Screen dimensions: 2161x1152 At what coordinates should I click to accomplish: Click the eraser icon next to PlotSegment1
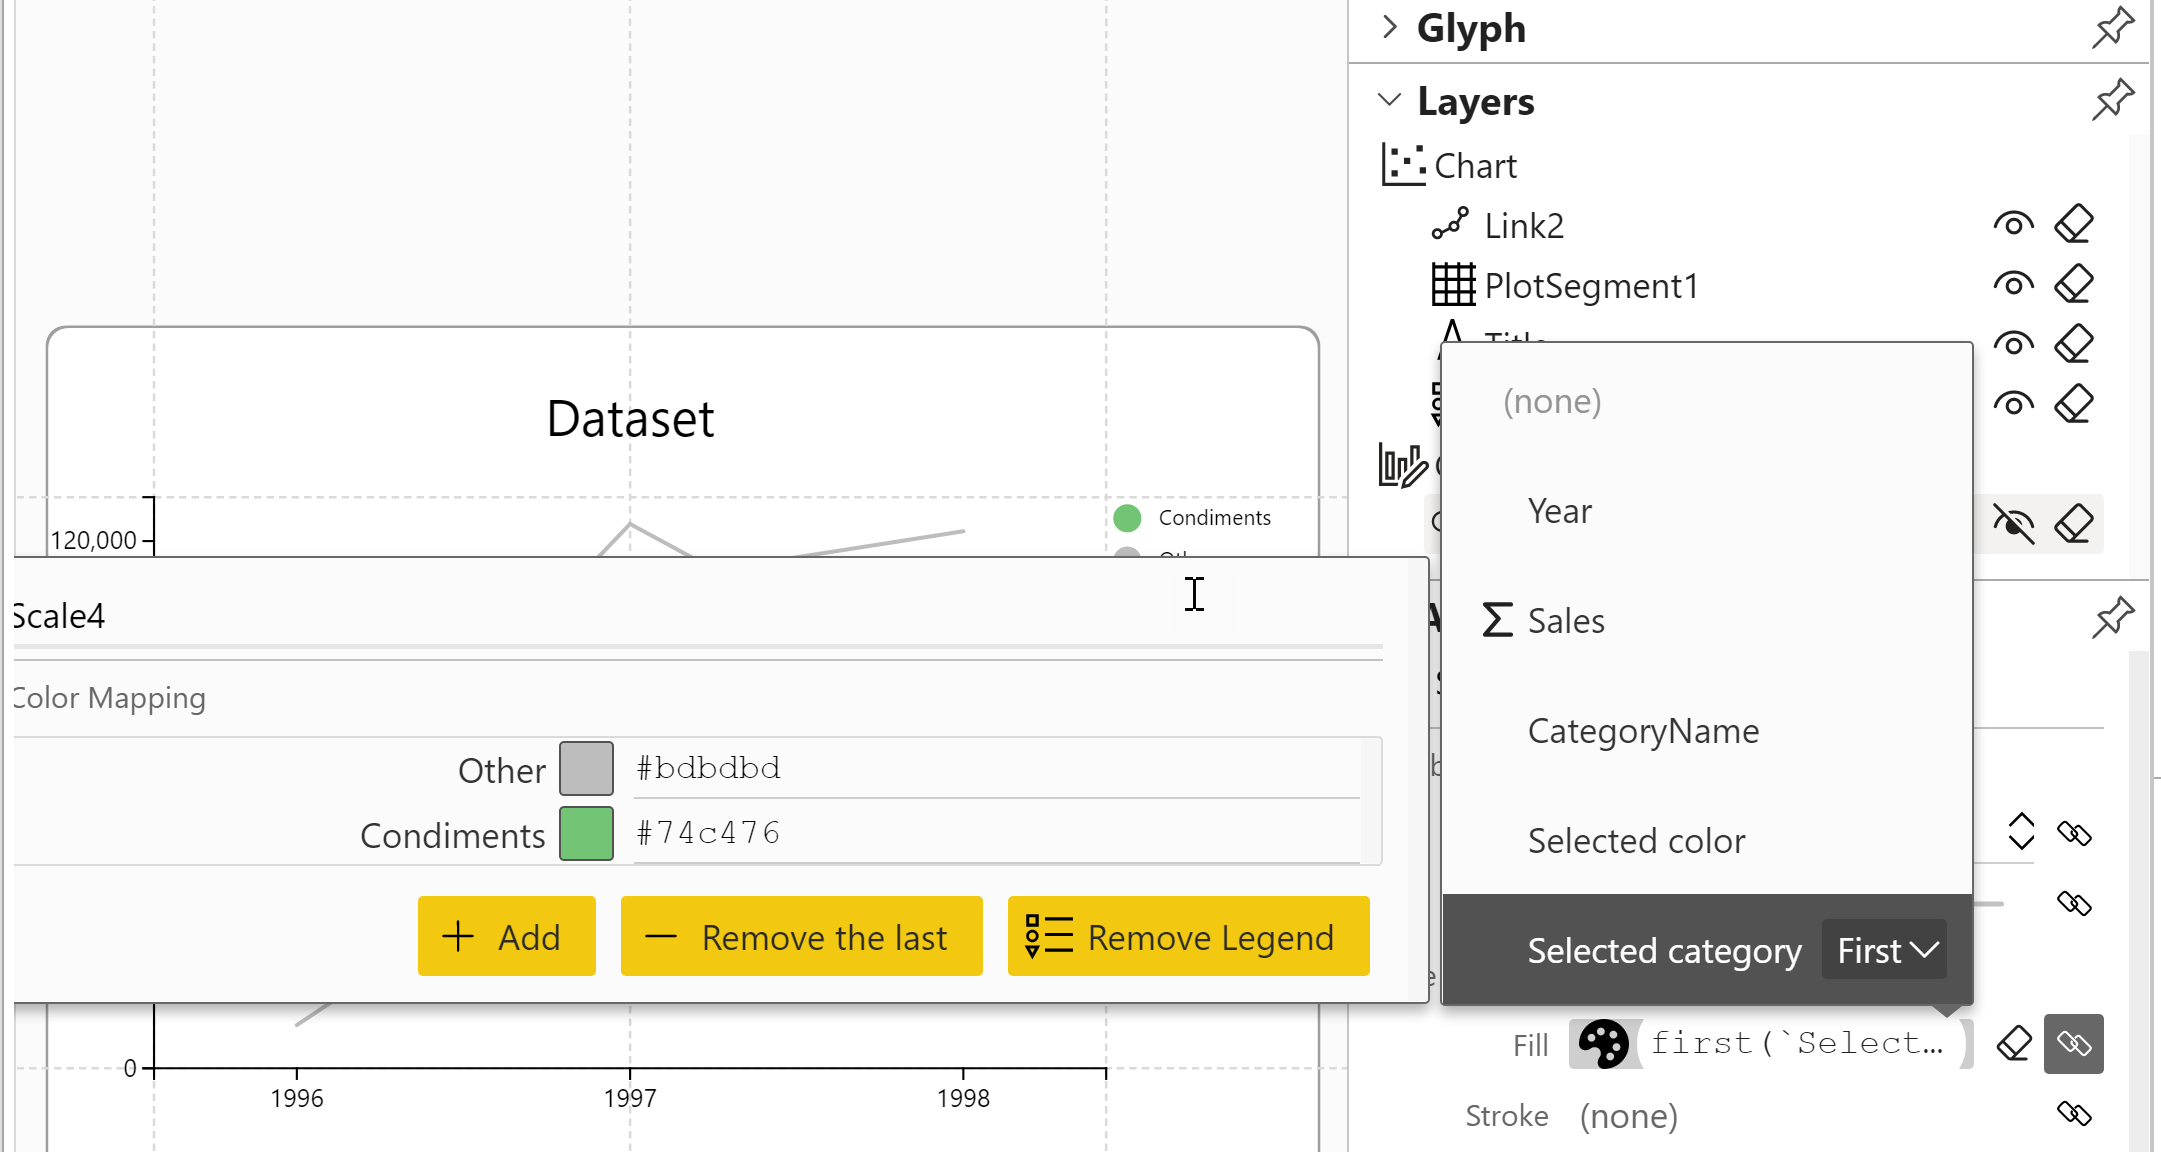[x=2075, y=283]
